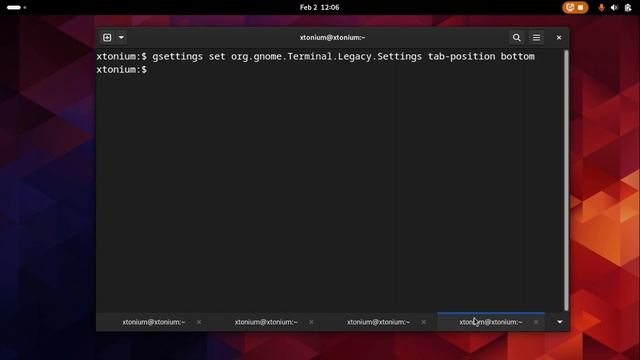Click the window title xtonium@xtonium:~
Viewport: 640px width, 360px height.
pyautogui.click(x=332, y=38)
